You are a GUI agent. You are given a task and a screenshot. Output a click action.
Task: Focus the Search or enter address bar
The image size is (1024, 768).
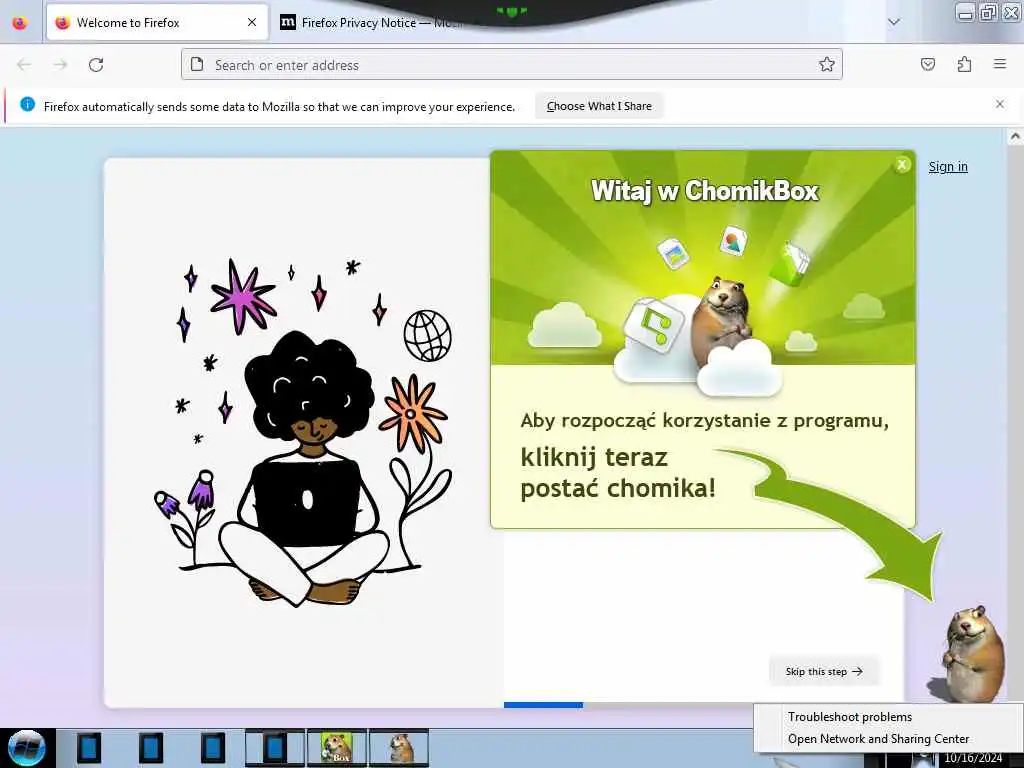[x=512, y=65]
